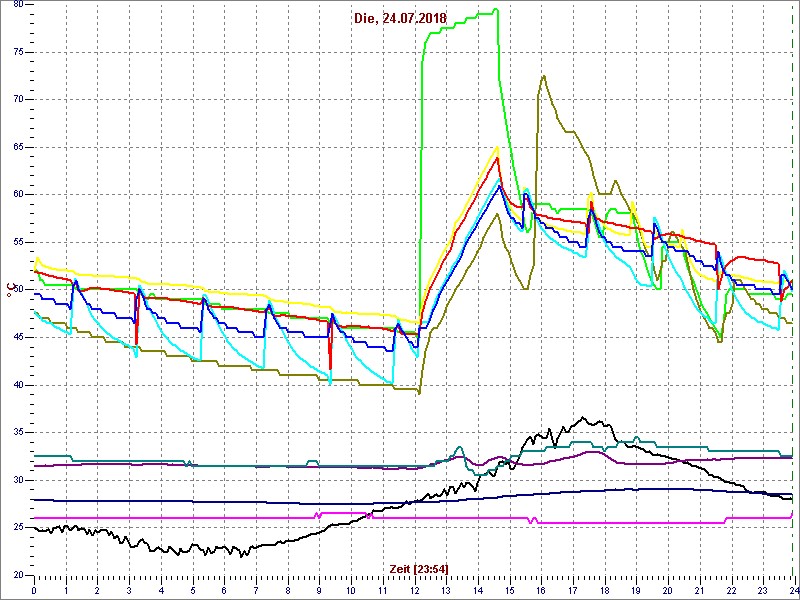
Task: Click hour 9 on the time axis
Action: [319, 591]
